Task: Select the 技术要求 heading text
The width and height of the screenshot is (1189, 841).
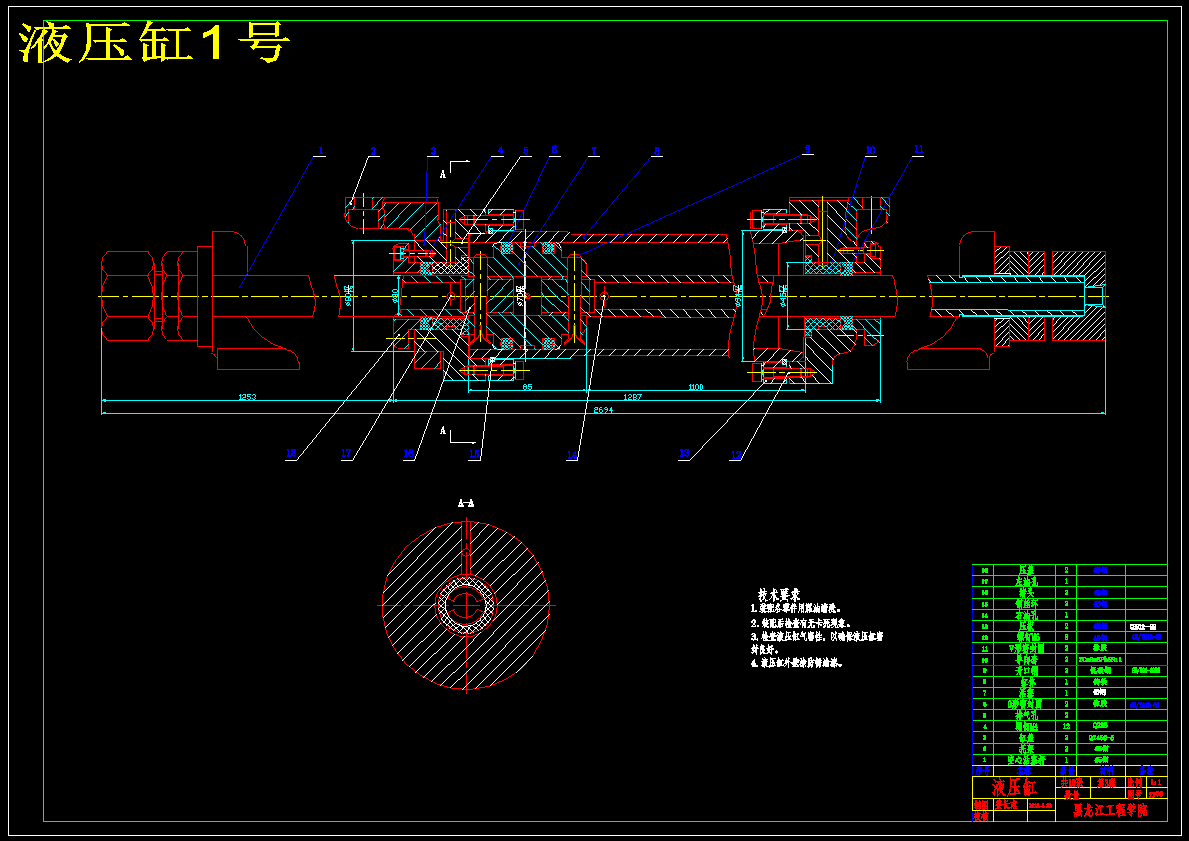Action: coord(779,595)
